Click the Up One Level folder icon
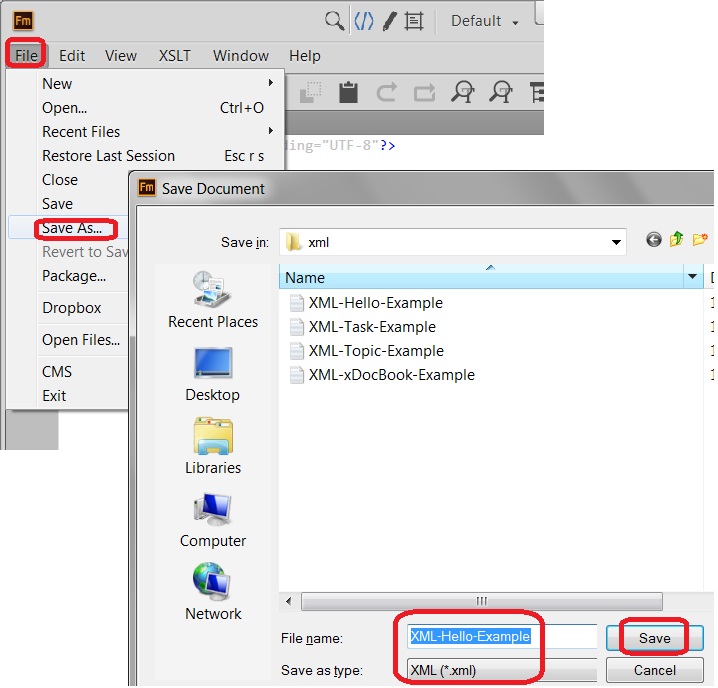 676,239
